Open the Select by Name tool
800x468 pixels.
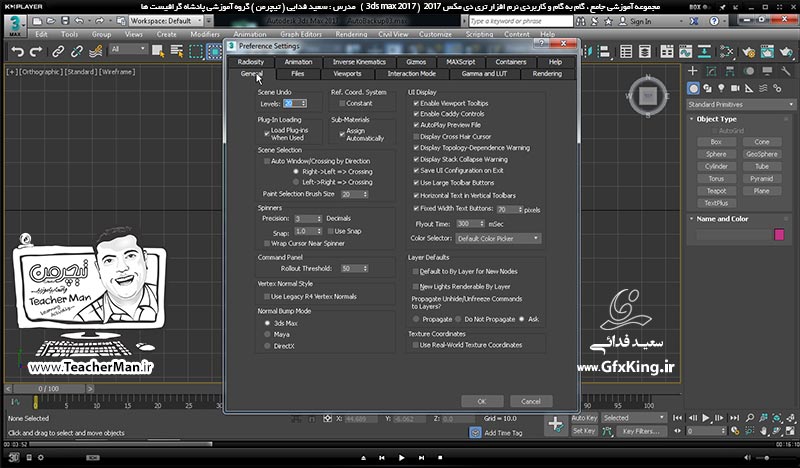click(x=177, y=52)
